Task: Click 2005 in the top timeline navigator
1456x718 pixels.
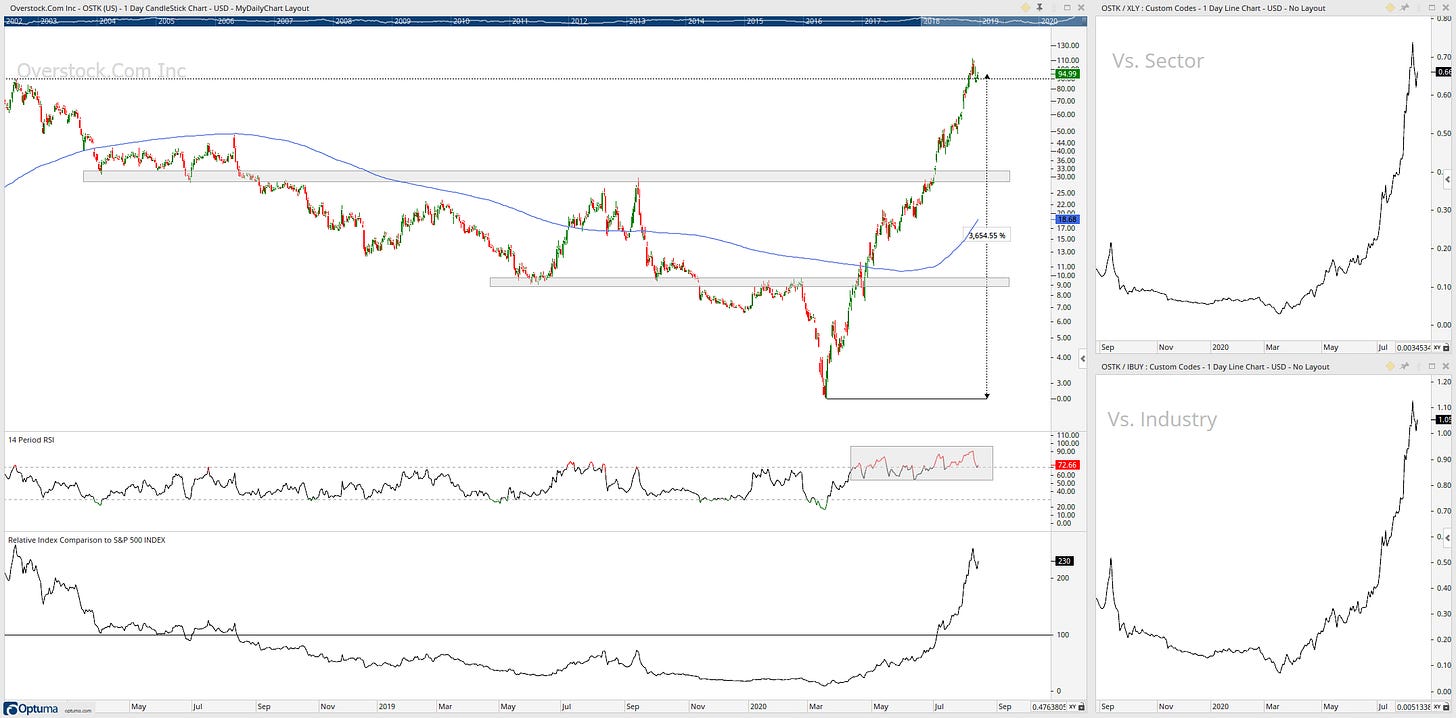Action: [x=165, y=20]
